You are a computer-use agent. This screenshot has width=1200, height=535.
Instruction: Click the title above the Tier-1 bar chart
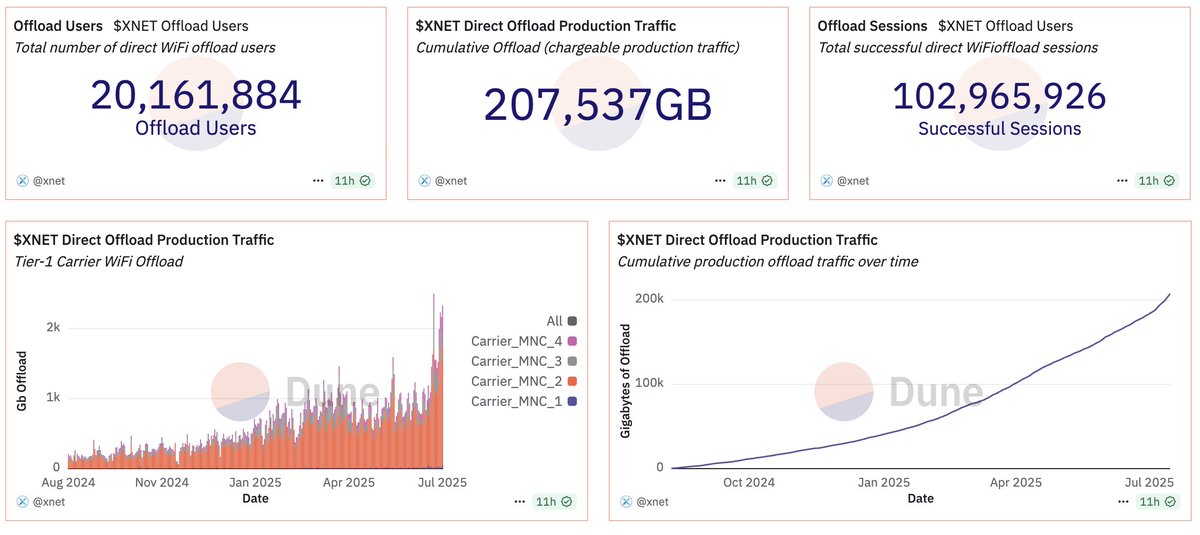tap(144, 240)
